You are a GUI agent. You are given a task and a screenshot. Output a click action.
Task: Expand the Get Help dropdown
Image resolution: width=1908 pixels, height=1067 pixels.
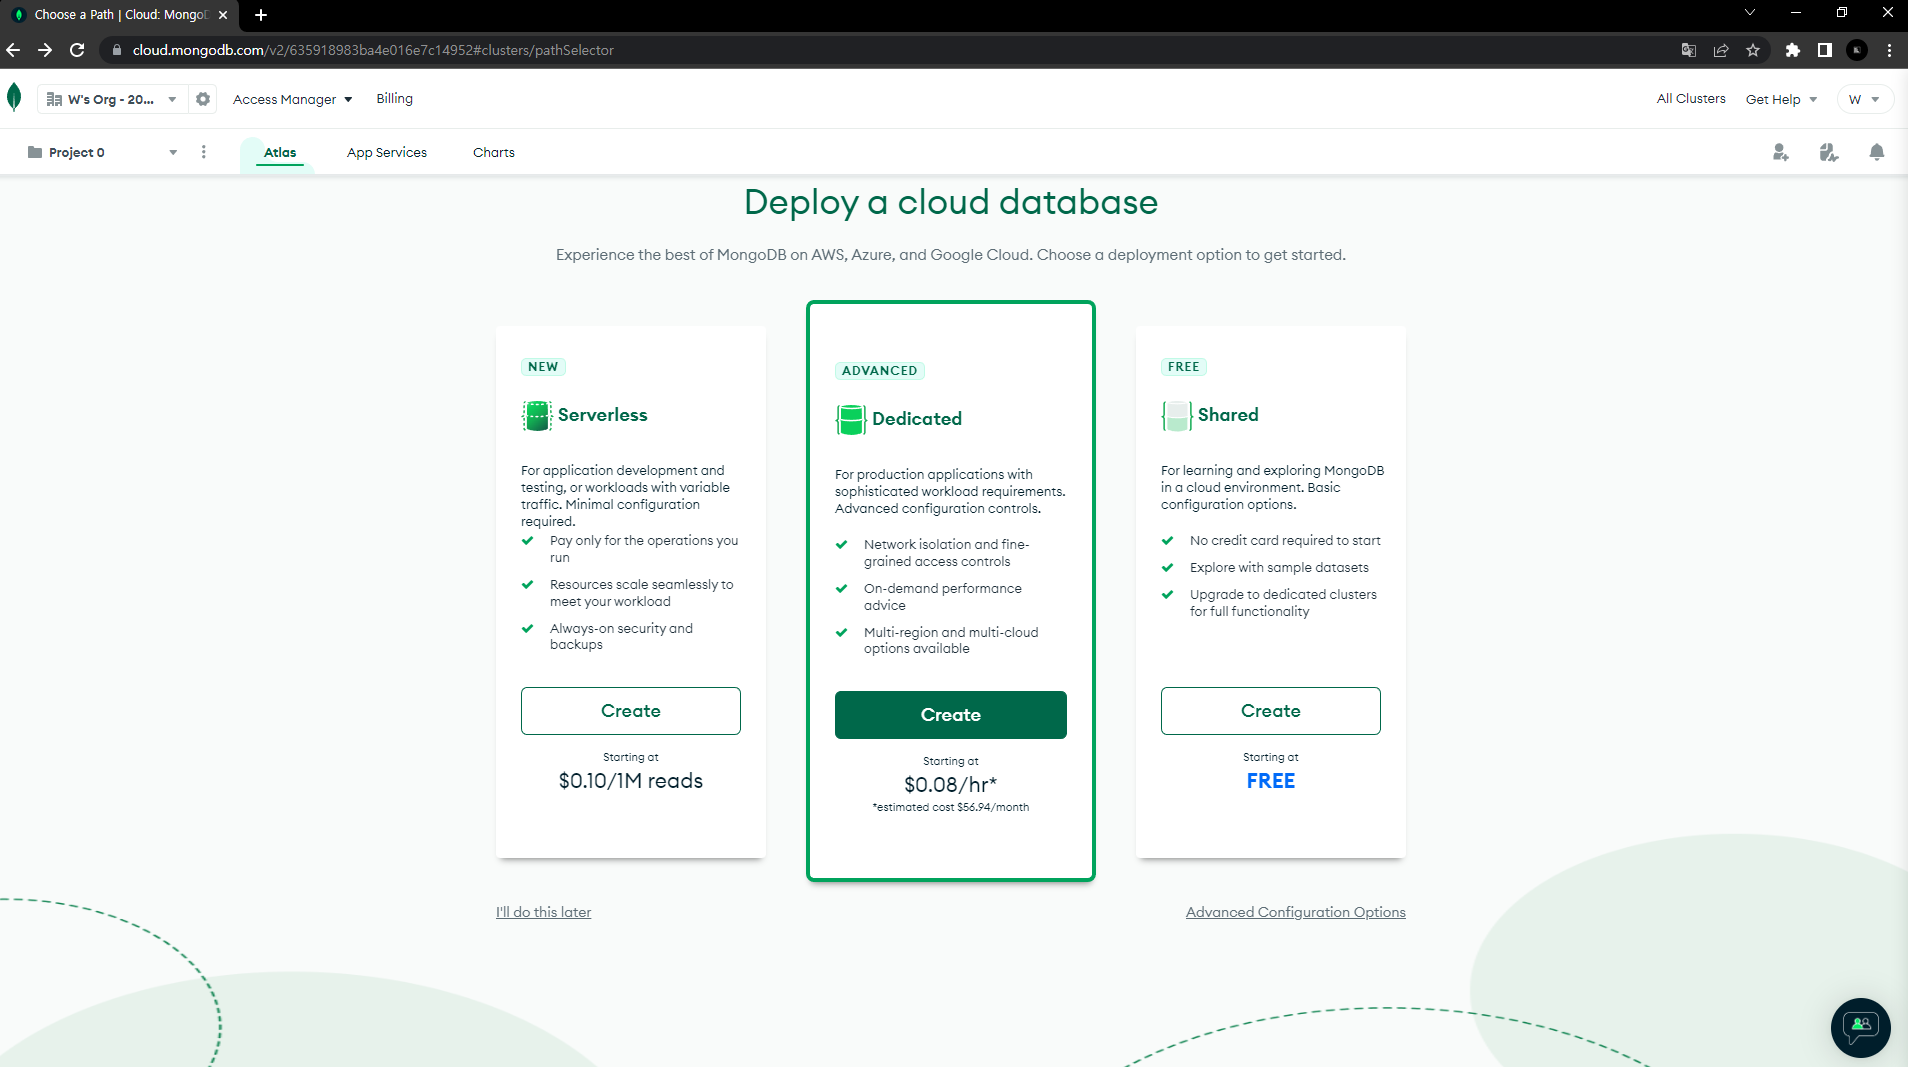(1782, 99)
